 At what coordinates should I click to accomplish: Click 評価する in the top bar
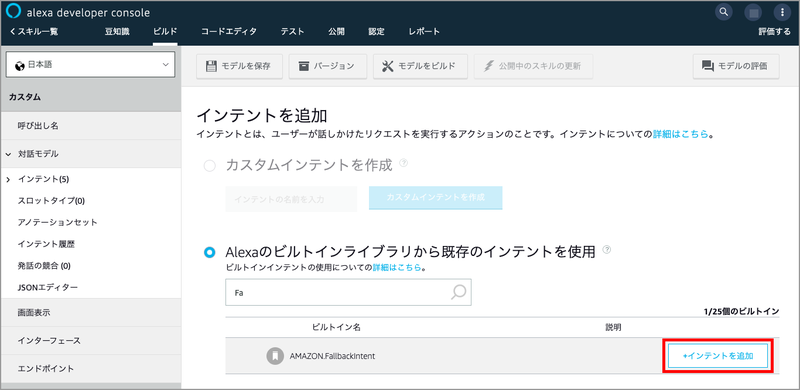(x=774, y=32)
